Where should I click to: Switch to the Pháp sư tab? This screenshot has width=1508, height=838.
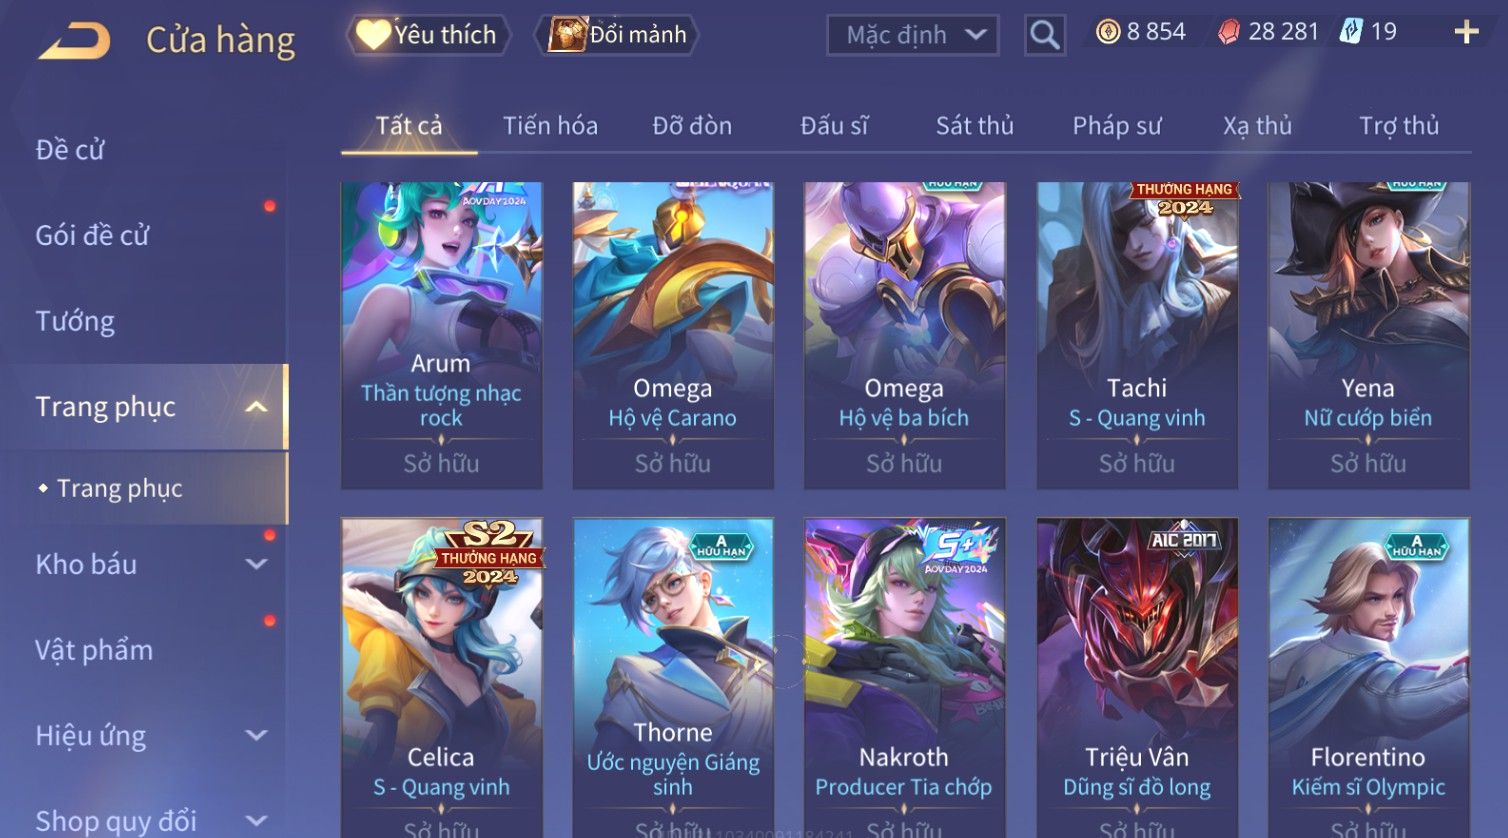point(1117,126)
